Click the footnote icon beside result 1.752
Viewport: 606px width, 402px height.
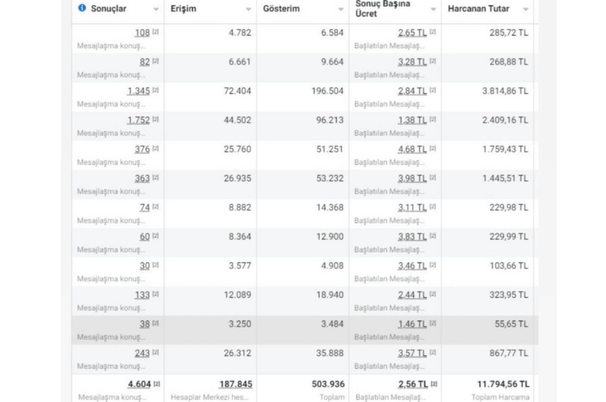156,119
